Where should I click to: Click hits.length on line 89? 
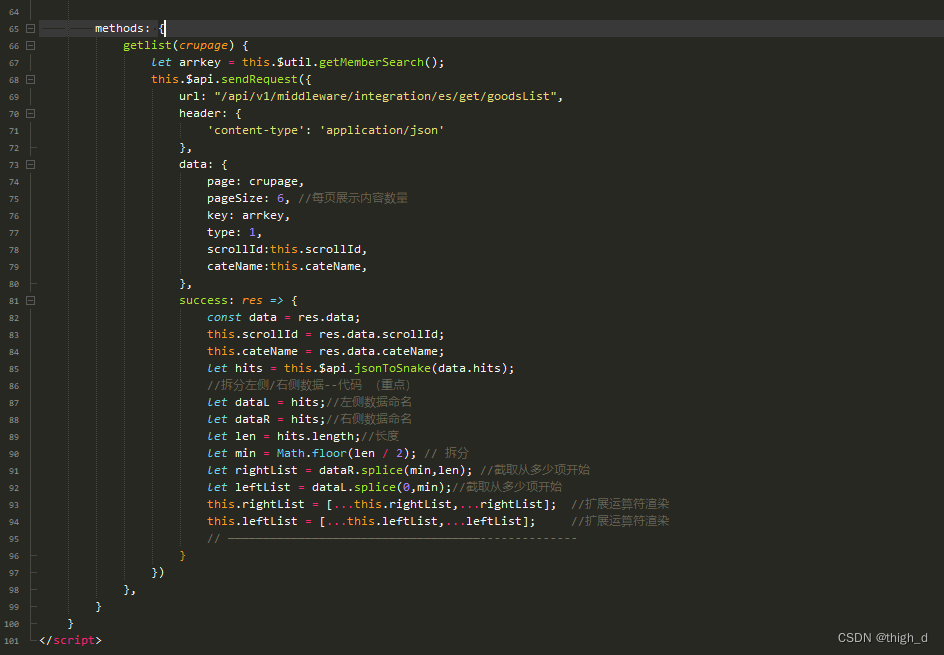318,436
